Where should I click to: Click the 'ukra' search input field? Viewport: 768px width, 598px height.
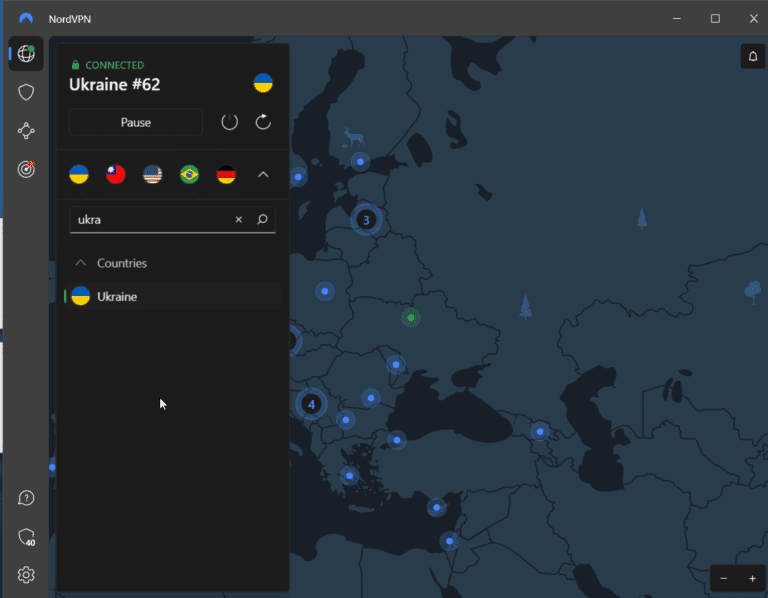(150, 219)
